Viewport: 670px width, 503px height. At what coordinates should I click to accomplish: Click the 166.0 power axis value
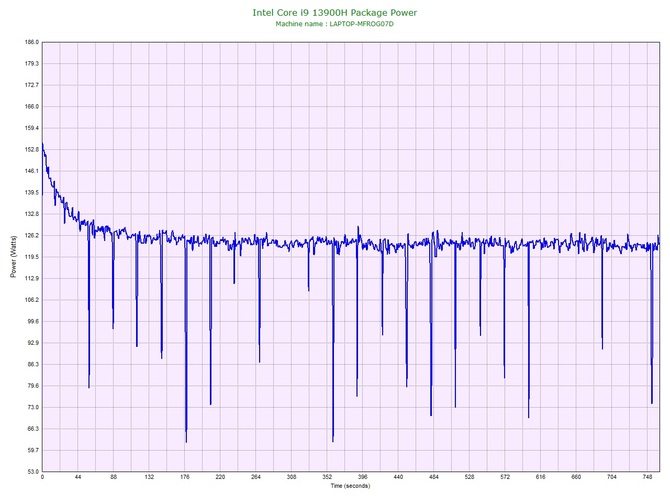click(x=32, y=106)
